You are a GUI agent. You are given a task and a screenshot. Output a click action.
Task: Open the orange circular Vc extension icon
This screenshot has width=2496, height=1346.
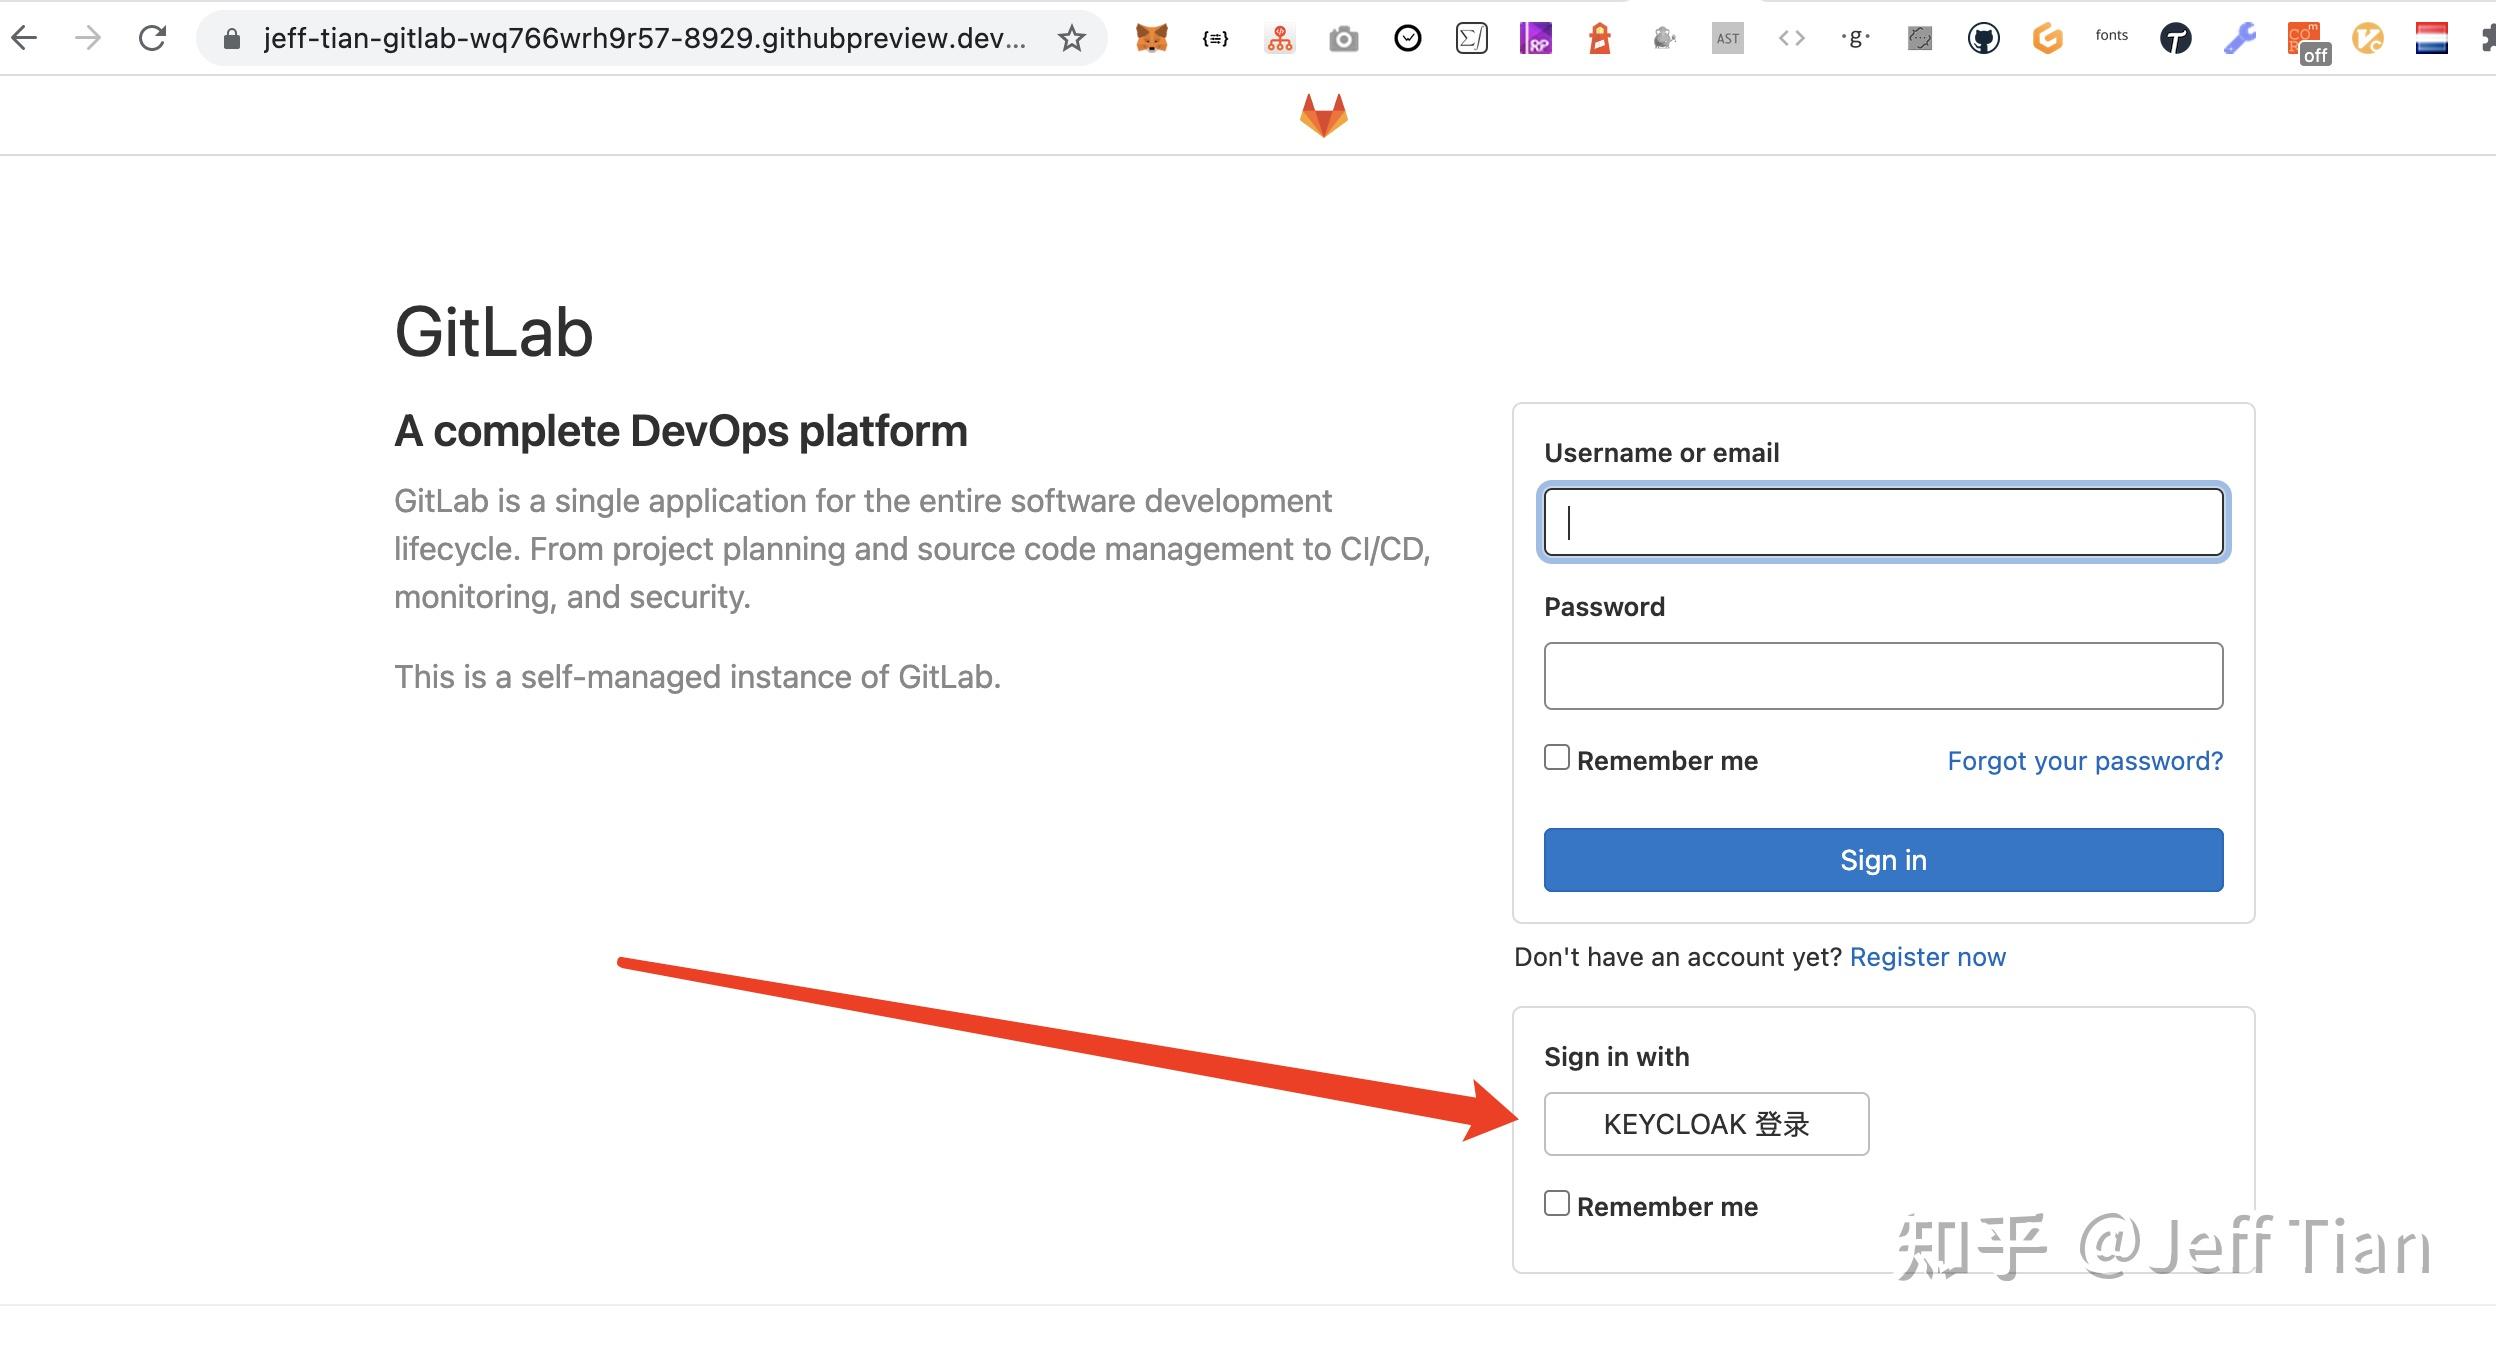[x=2368, y=39]
